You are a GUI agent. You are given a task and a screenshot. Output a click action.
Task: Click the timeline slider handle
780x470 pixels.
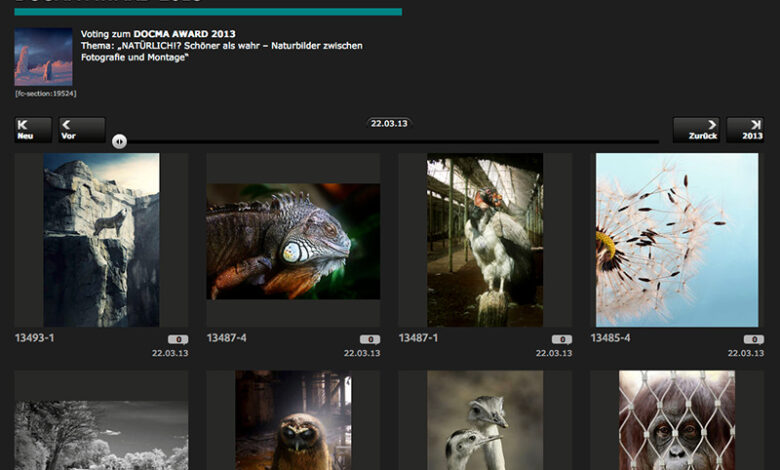point(119,142)
